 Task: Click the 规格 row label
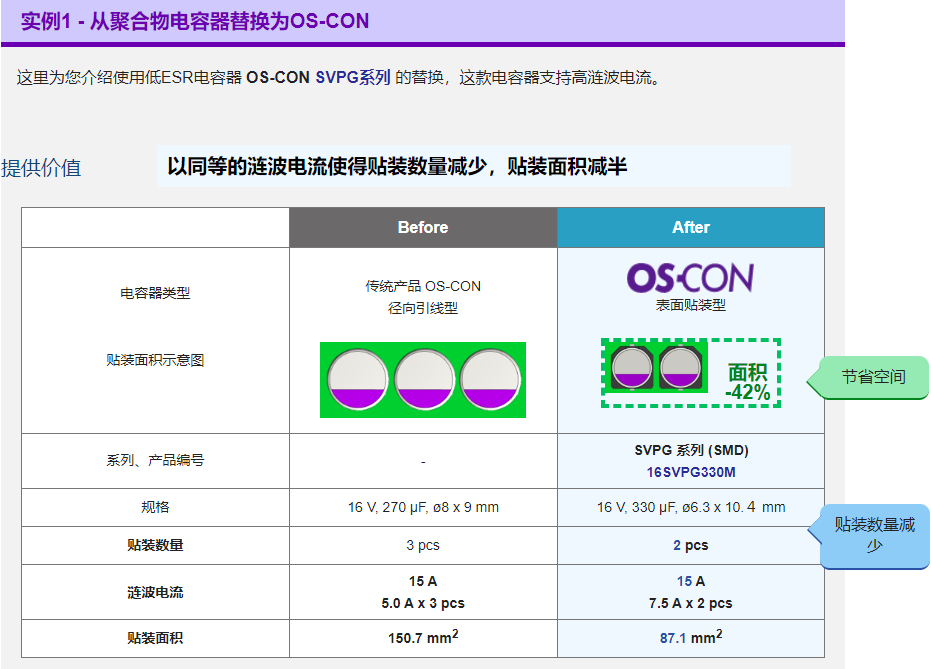click(155, 507)
